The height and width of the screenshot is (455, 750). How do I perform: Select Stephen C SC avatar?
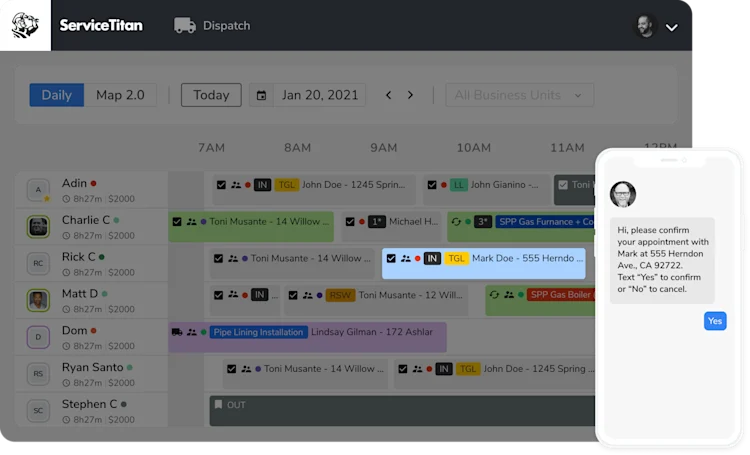[38, 411]
